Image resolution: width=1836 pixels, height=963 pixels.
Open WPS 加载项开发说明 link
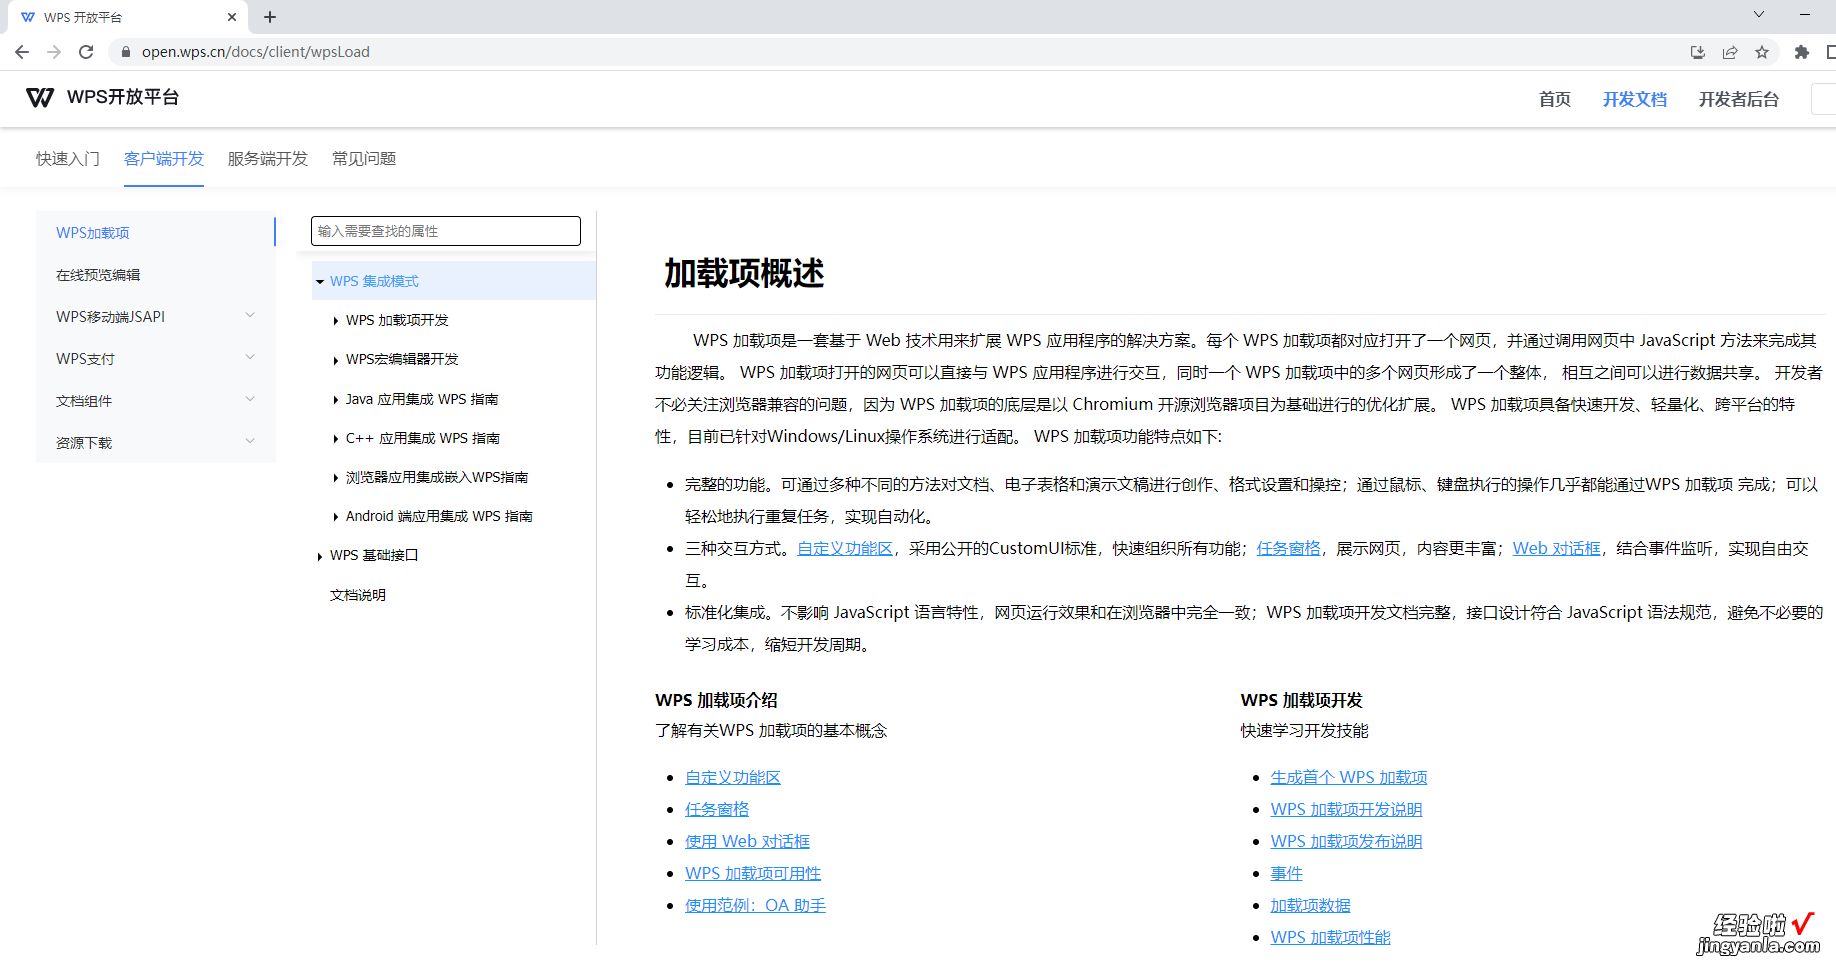[1346, 809]
